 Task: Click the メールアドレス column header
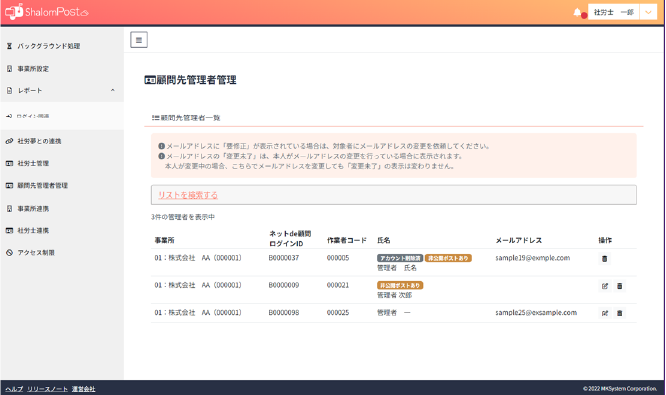[x=519, y=240]
